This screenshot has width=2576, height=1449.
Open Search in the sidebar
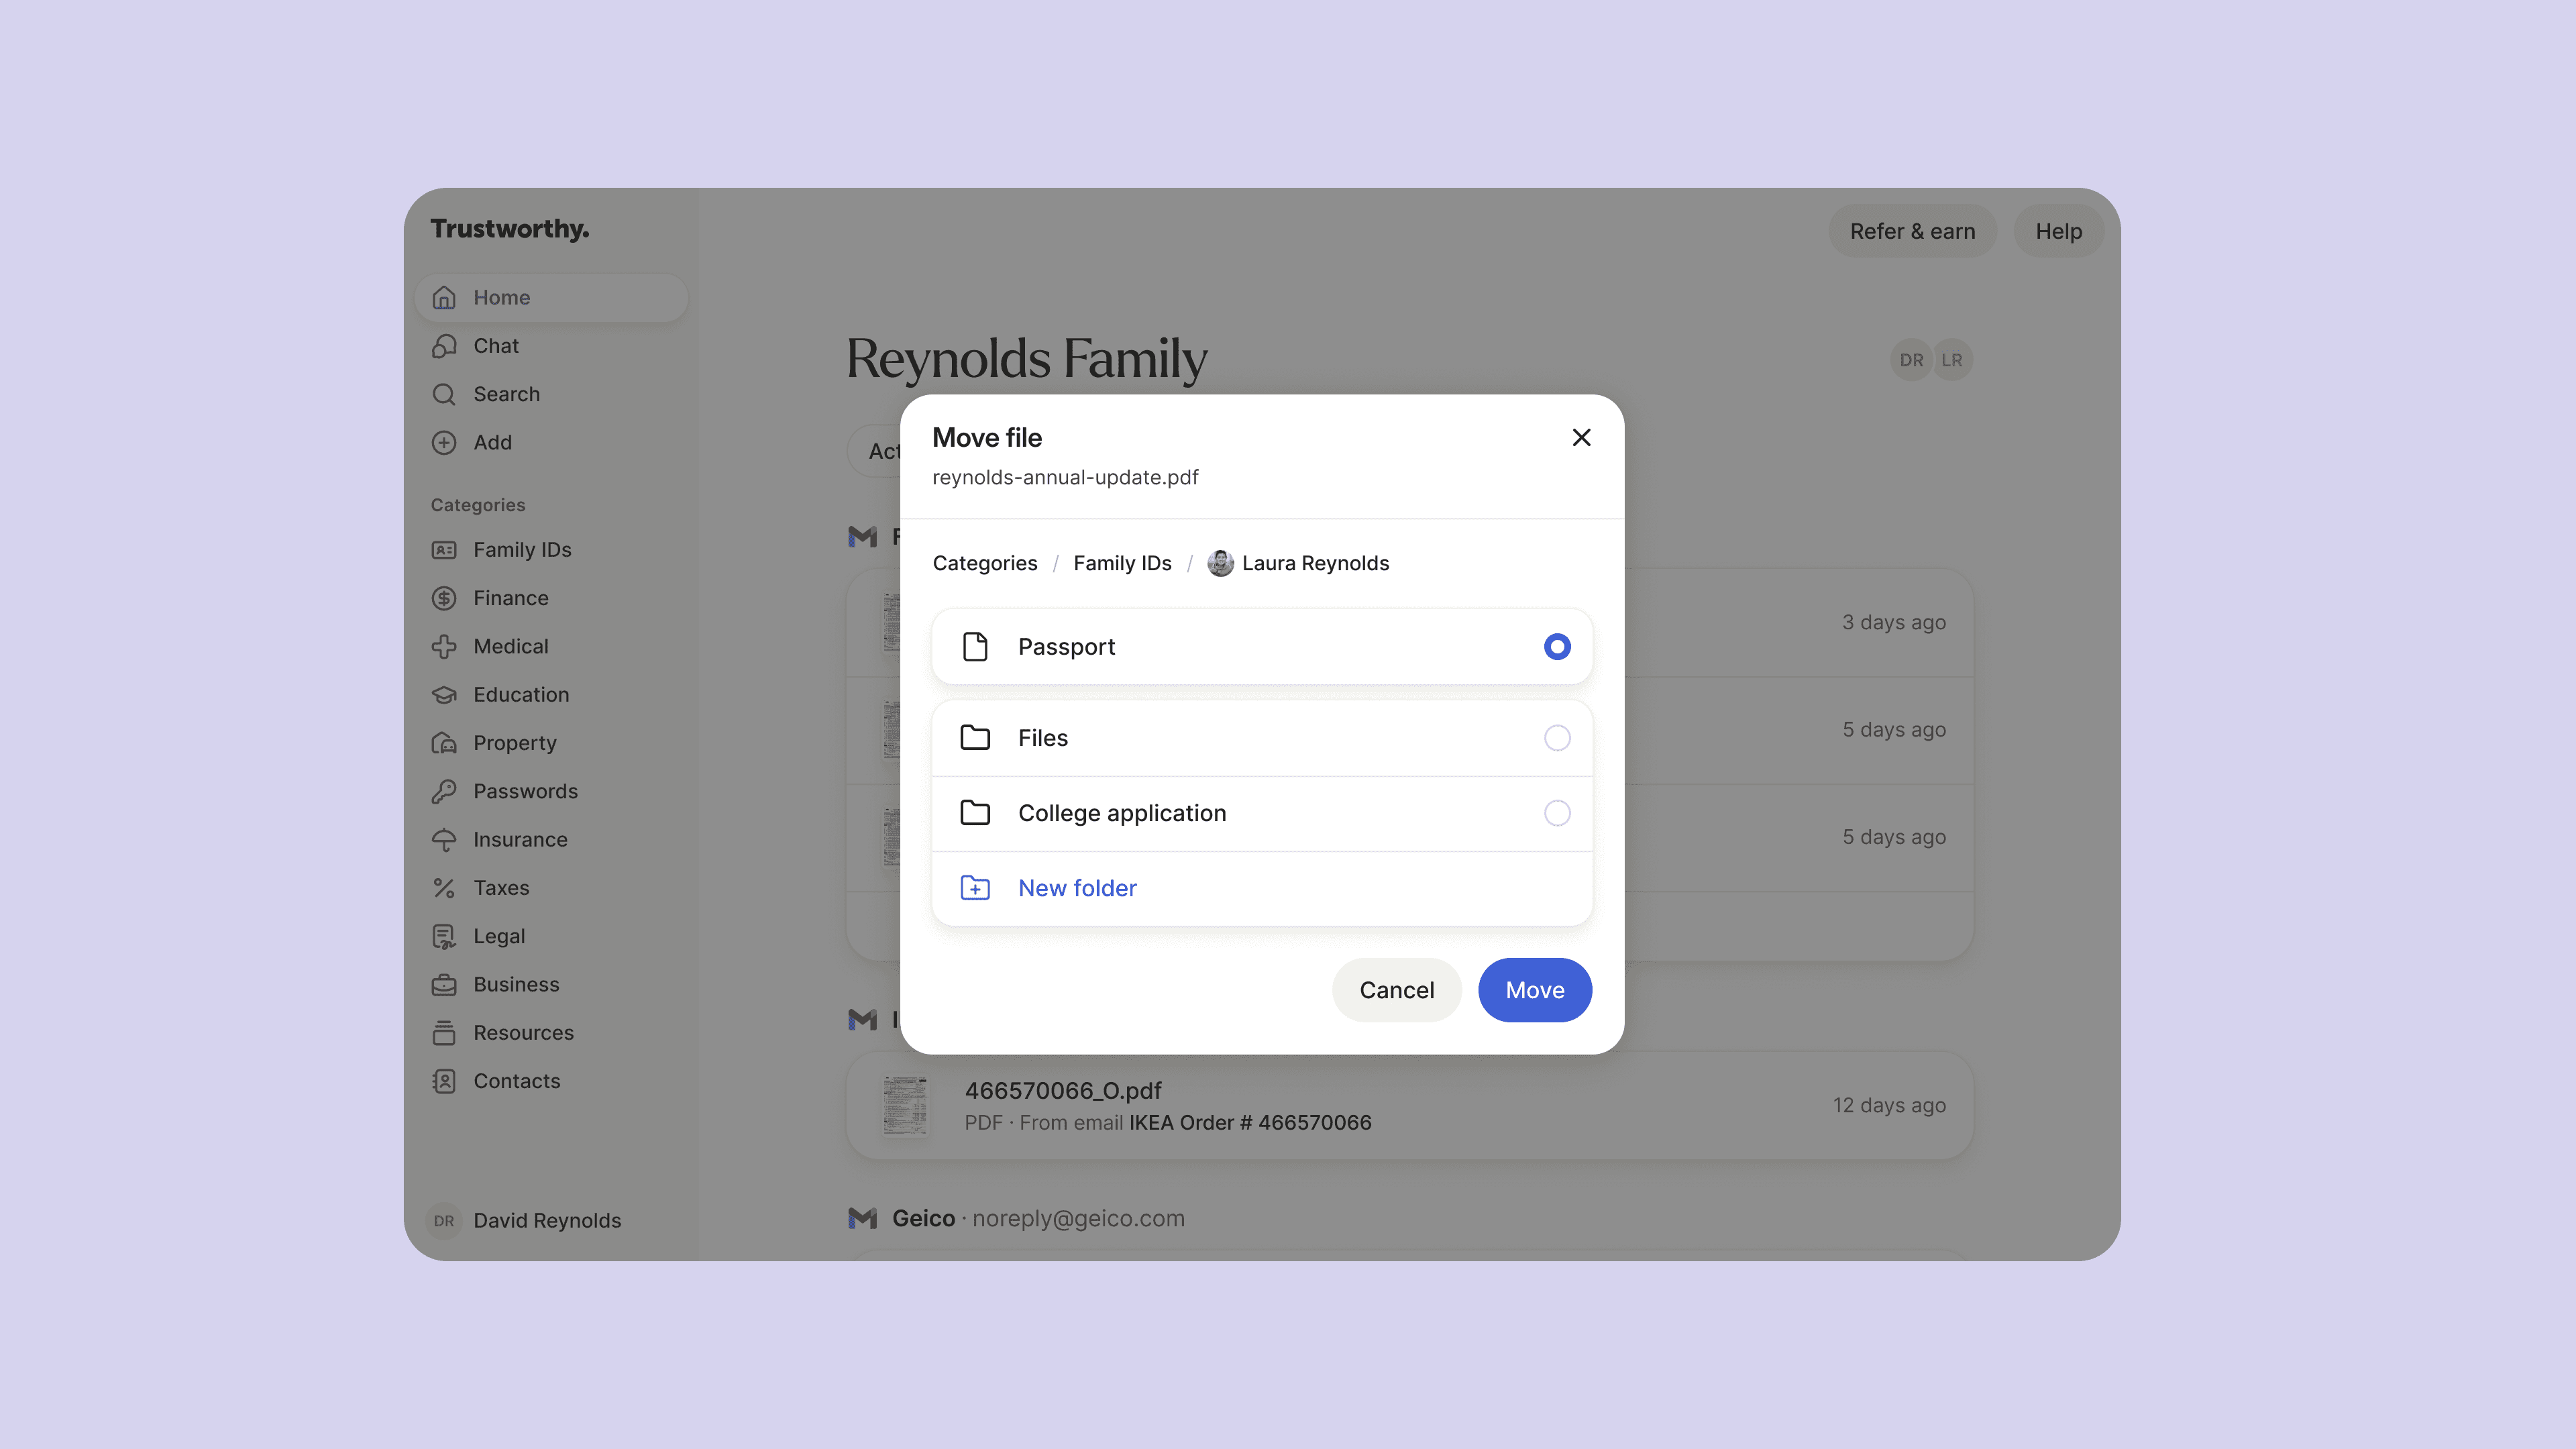coord(506,394)
